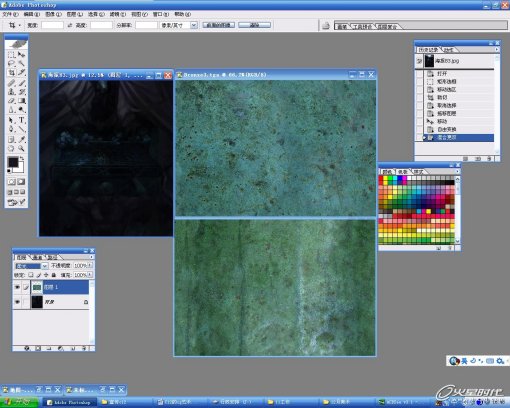Select the Slice tool

point(22,72)
